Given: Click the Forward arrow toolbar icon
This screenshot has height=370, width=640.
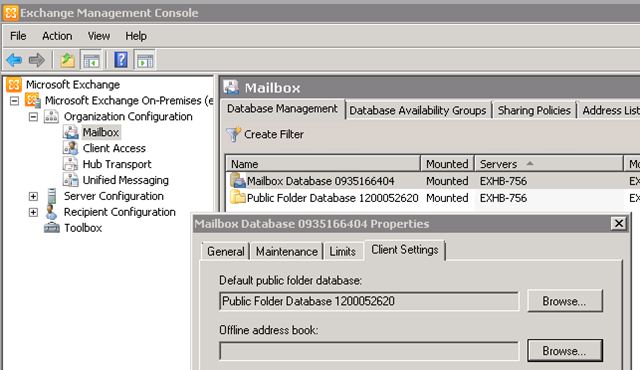Looking at the screenshot, I should tap(37, 60).
